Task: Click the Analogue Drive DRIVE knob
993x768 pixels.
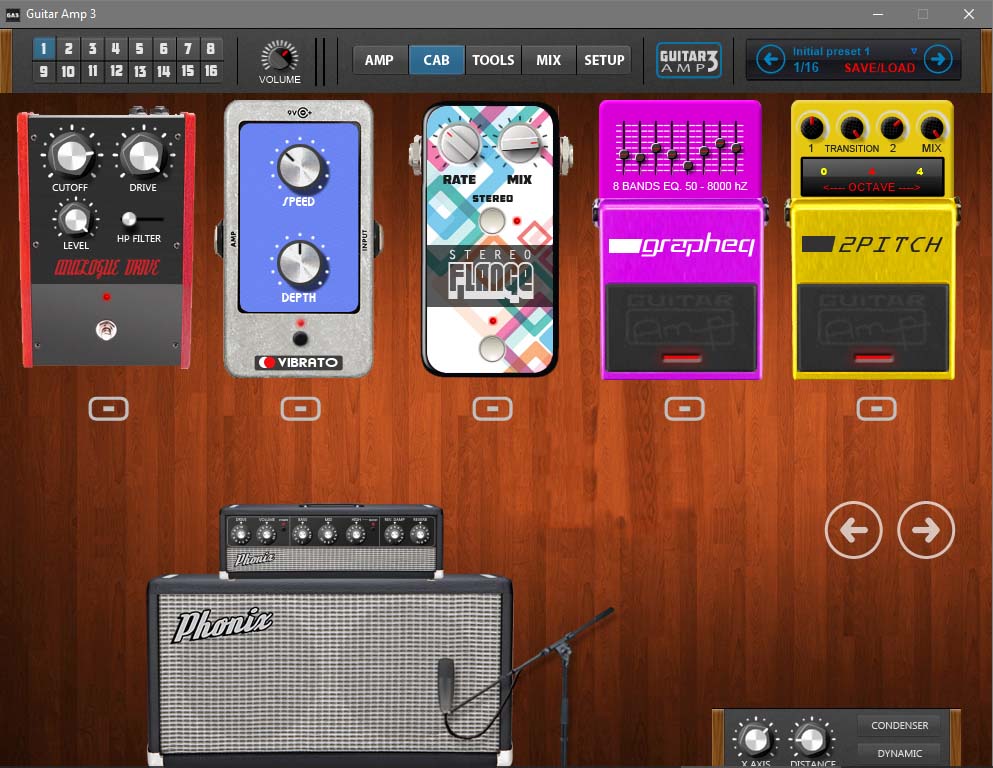Action: point(144,154)
